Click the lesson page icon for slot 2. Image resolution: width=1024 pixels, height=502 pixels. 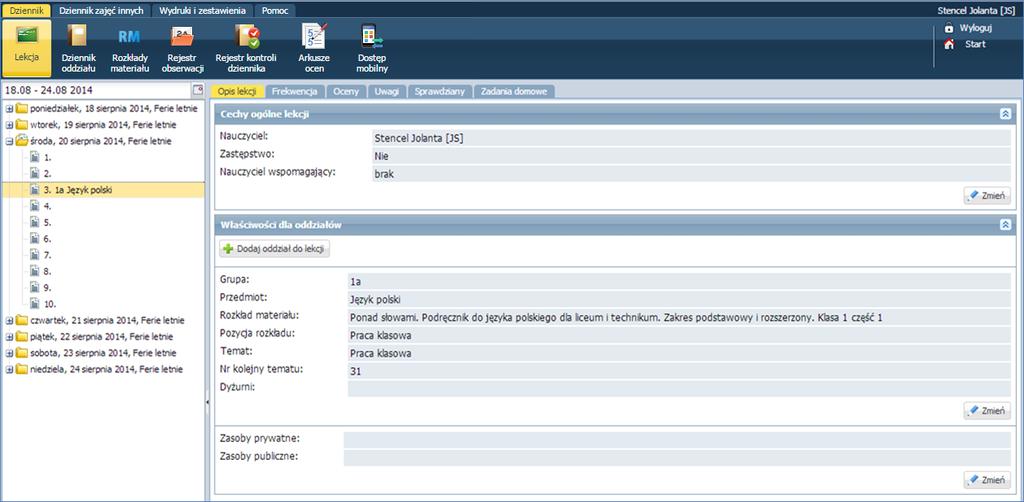click(35, 174)
